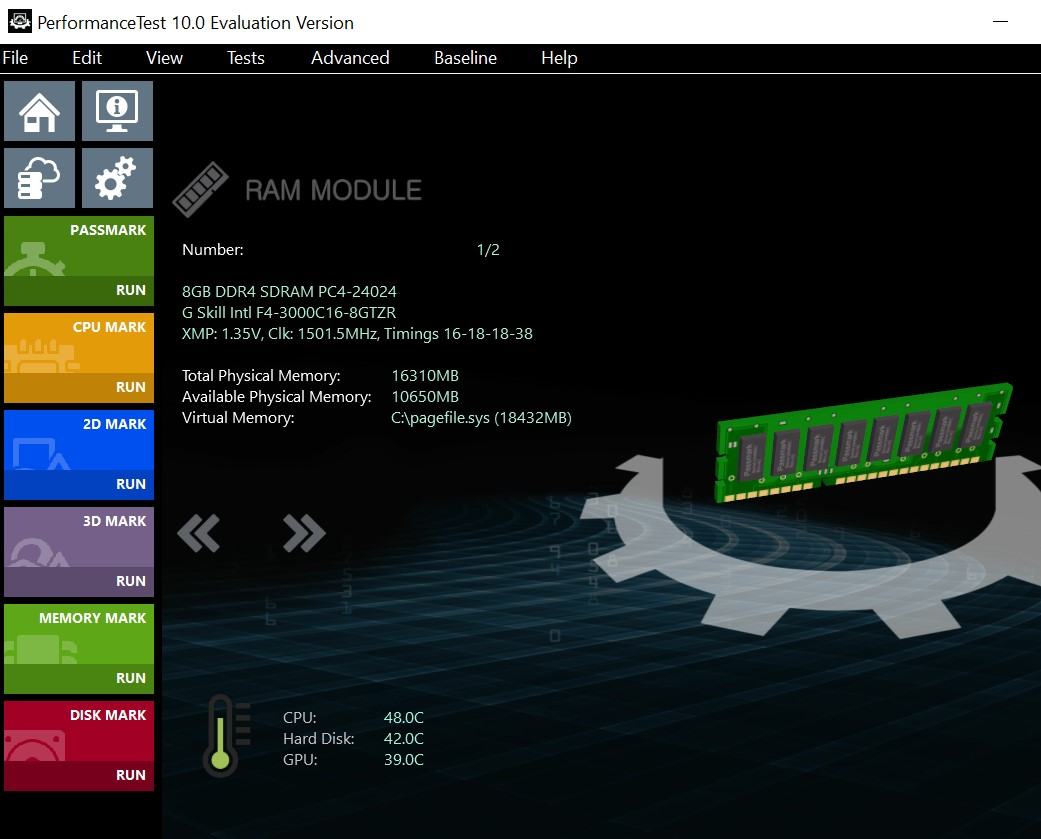The image size is (1041, 839).
Task: Click Hard Disk temperature 42.0C
Action: tap(404, 739)
